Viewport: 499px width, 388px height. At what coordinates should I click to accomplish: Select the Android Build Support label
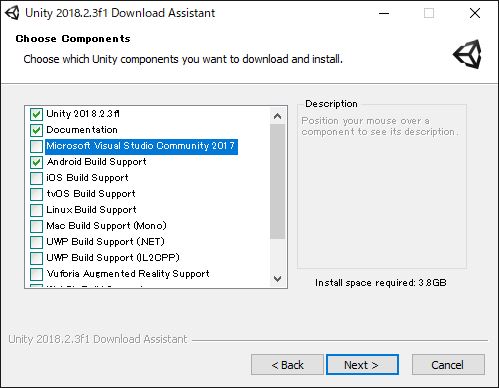(97, 162)
